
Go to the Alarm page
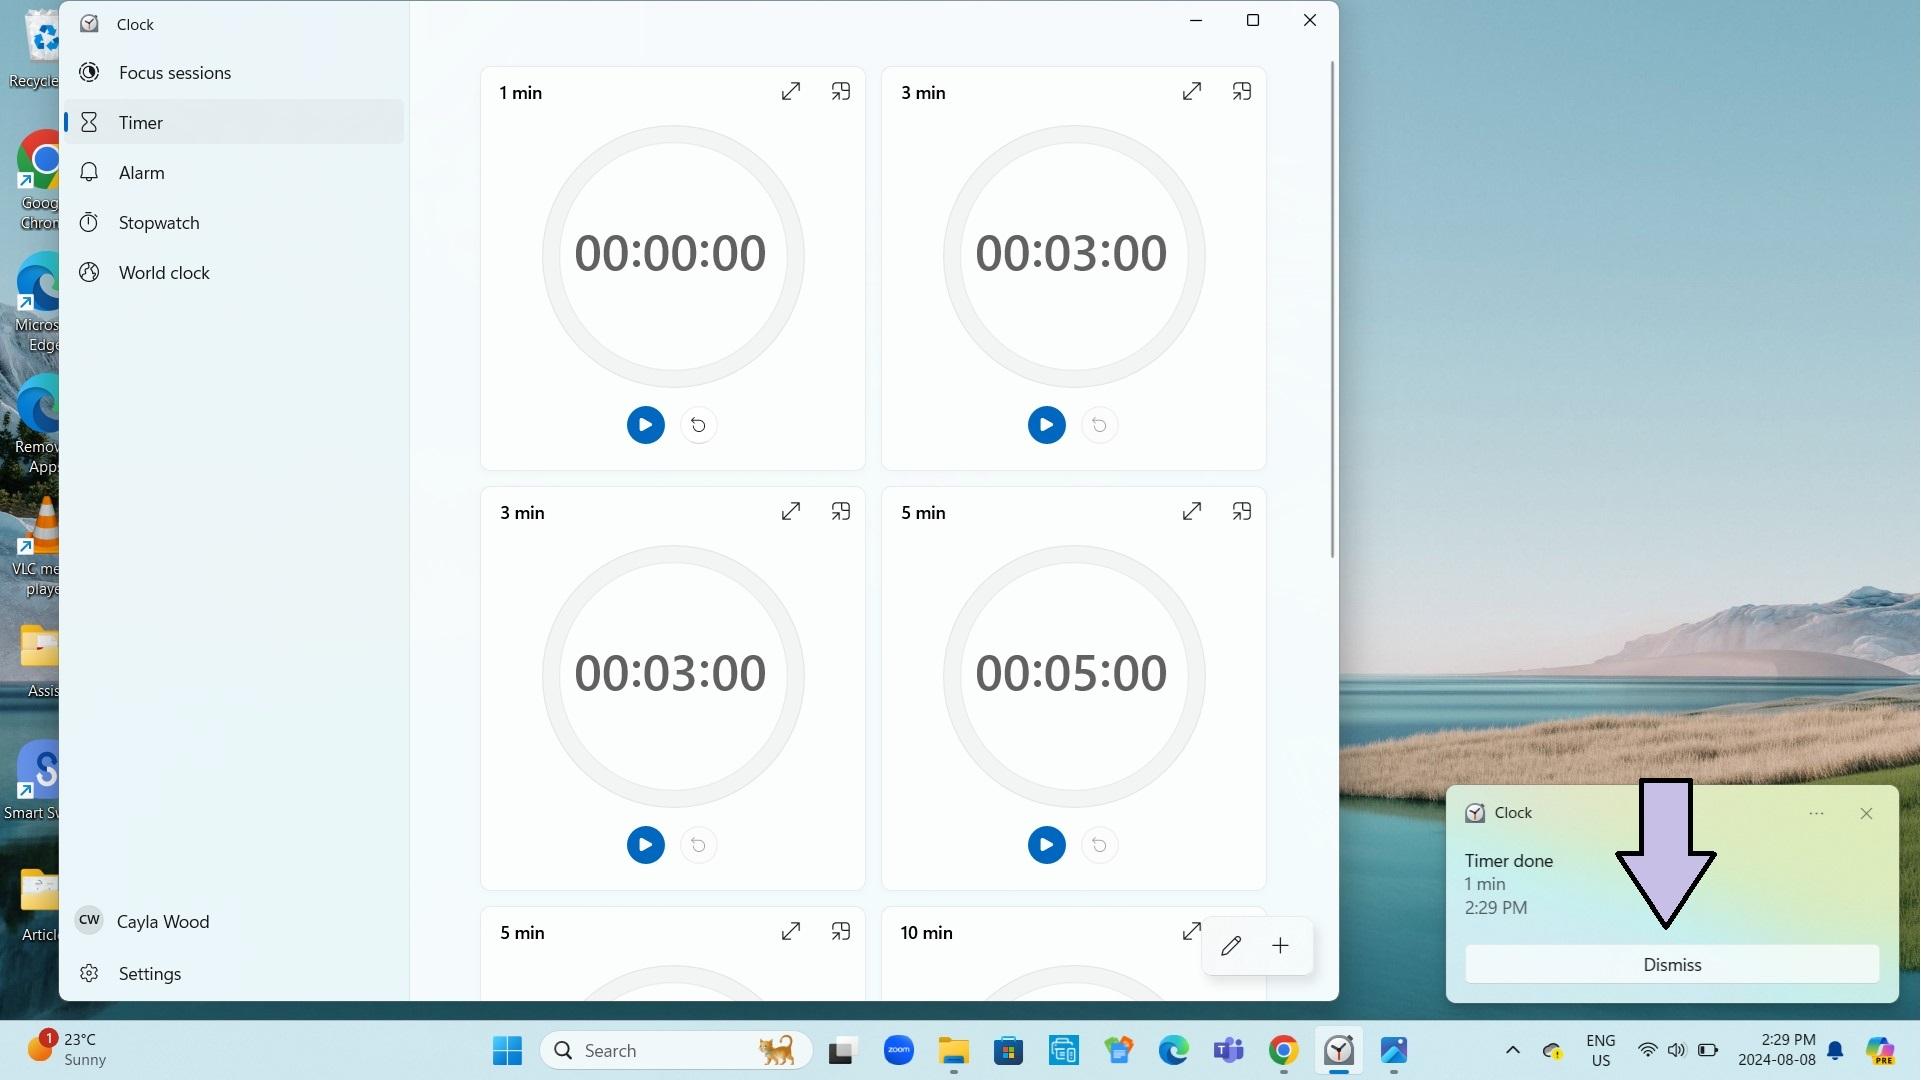point(234,173)
